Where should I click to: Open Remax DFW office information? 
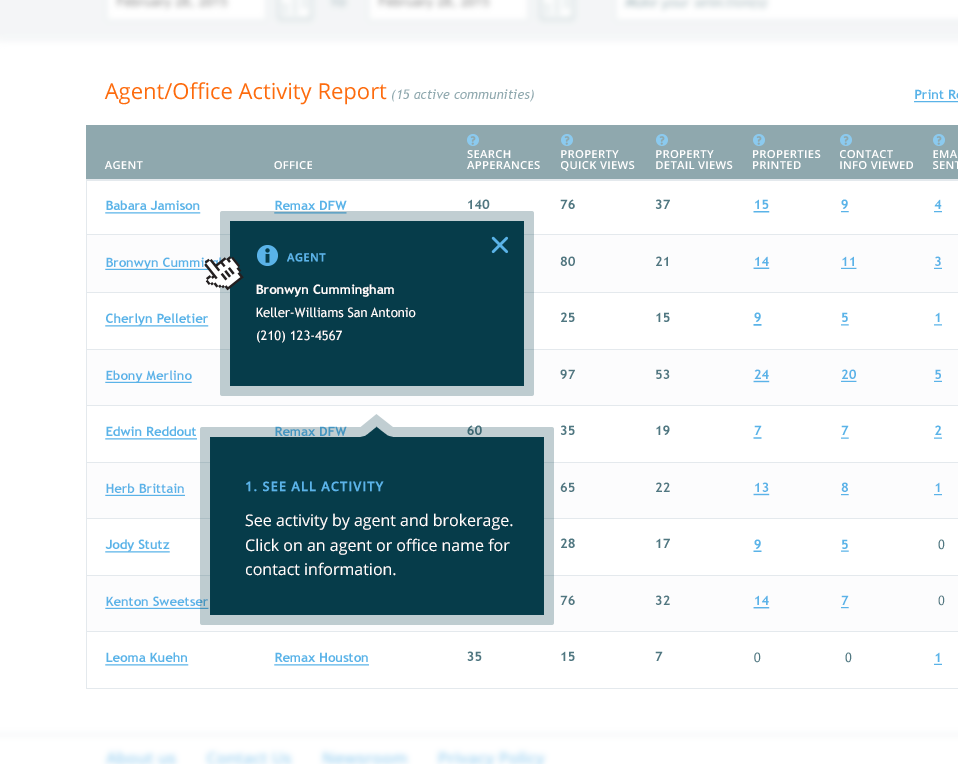[310, 205]
